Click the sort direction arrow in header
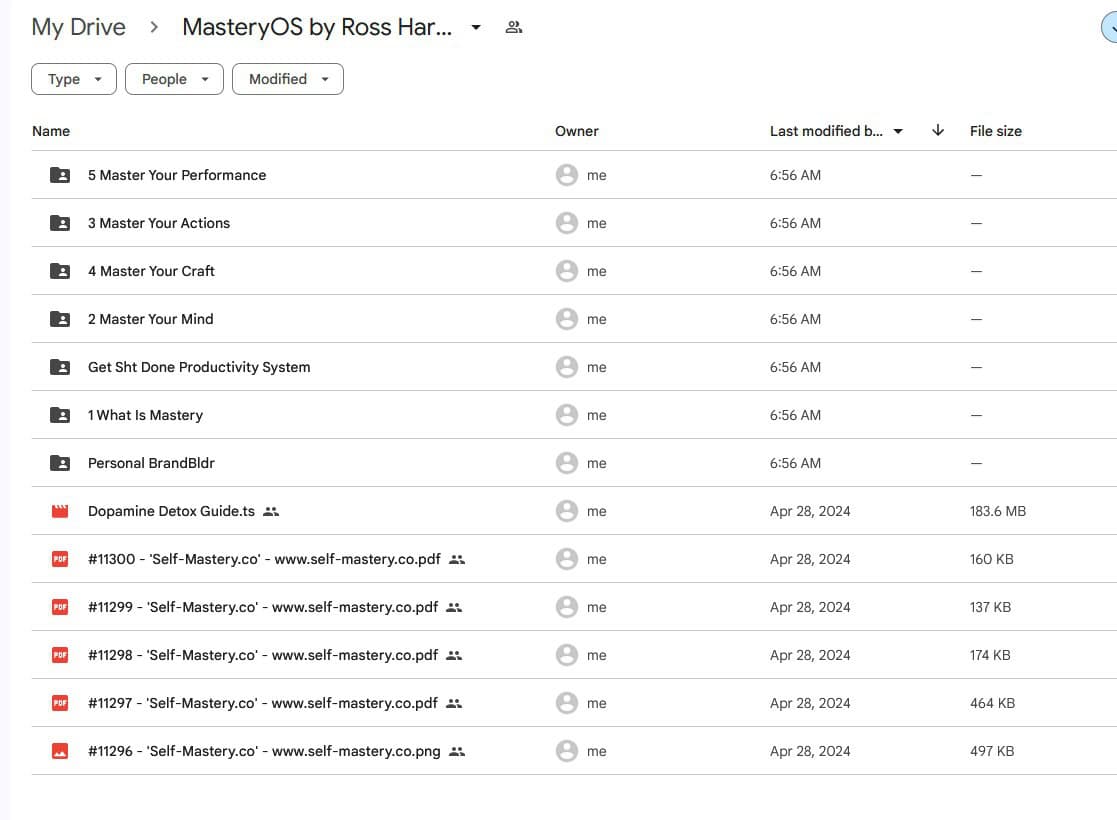The height and width of the screenshot is (820, 1117). (938, 131)
